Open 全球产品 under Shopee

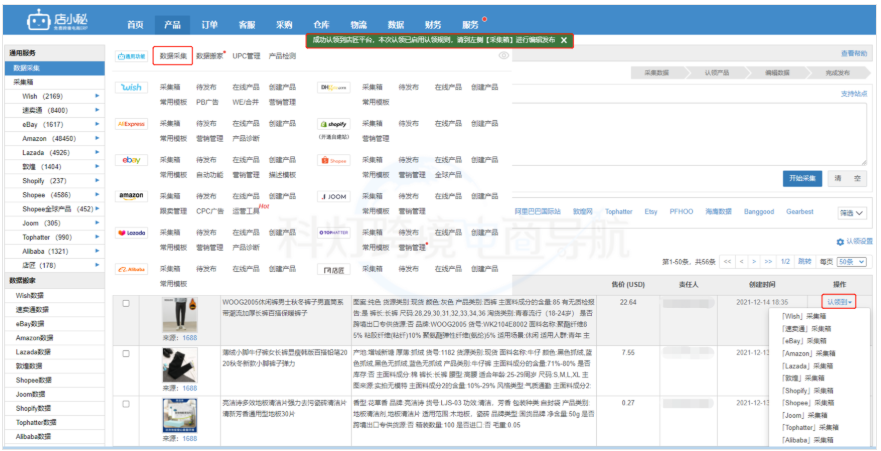pos(448,175)
